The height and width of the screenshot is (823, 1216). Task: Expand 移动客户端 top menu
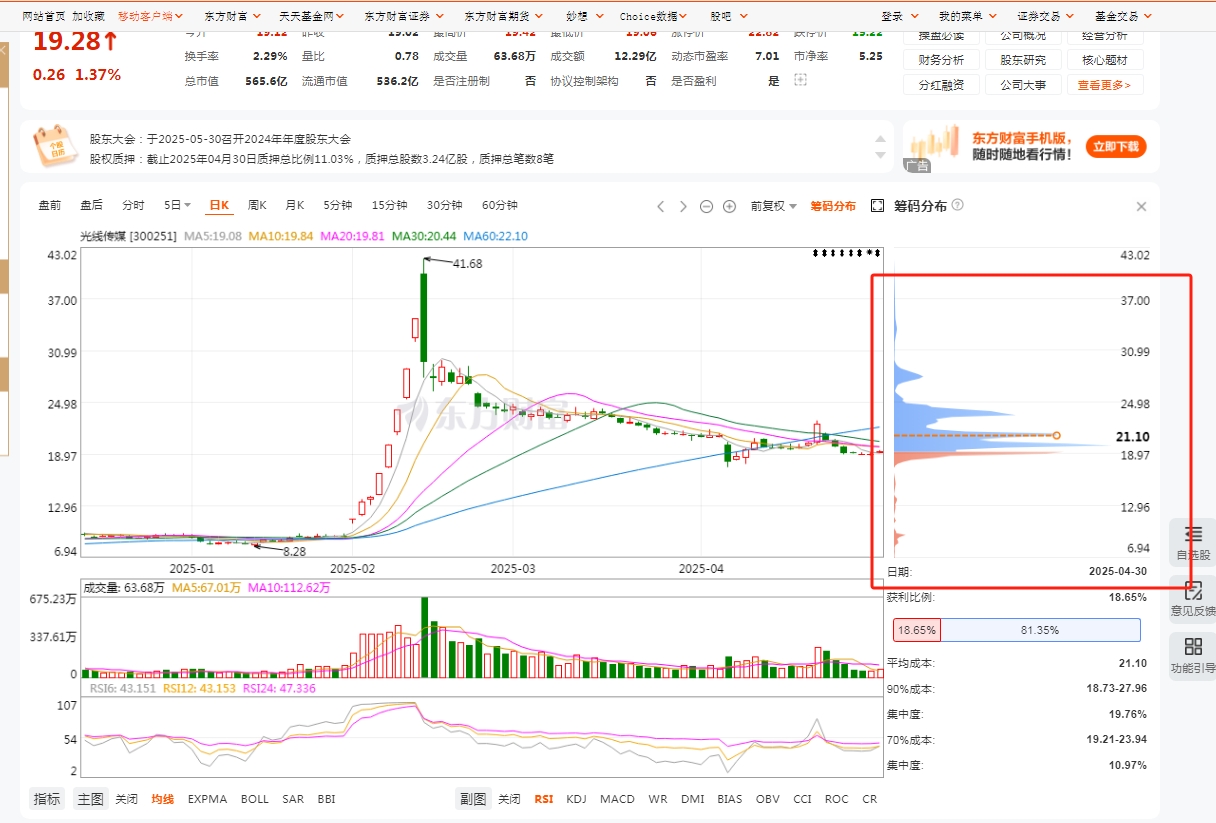click(x=151, y=16)
